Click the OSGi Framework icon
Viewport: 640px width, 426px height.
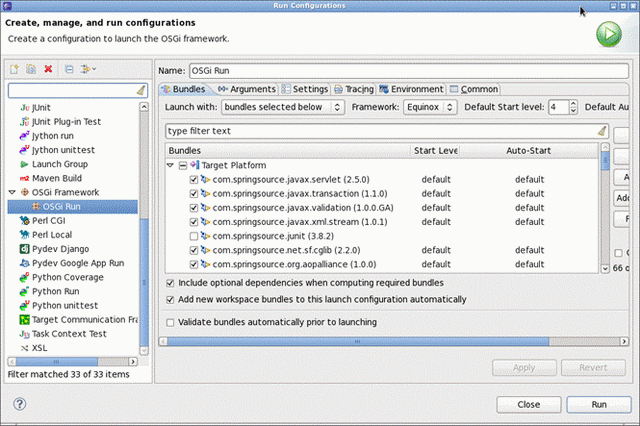pos(25,192)
